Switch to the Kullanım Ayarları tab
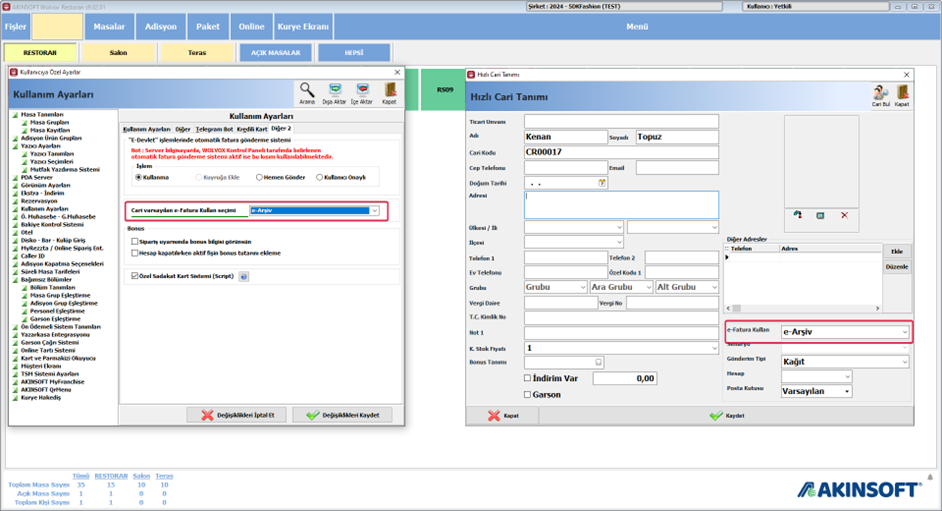This screenshot has height=511, width=942. 147,129
